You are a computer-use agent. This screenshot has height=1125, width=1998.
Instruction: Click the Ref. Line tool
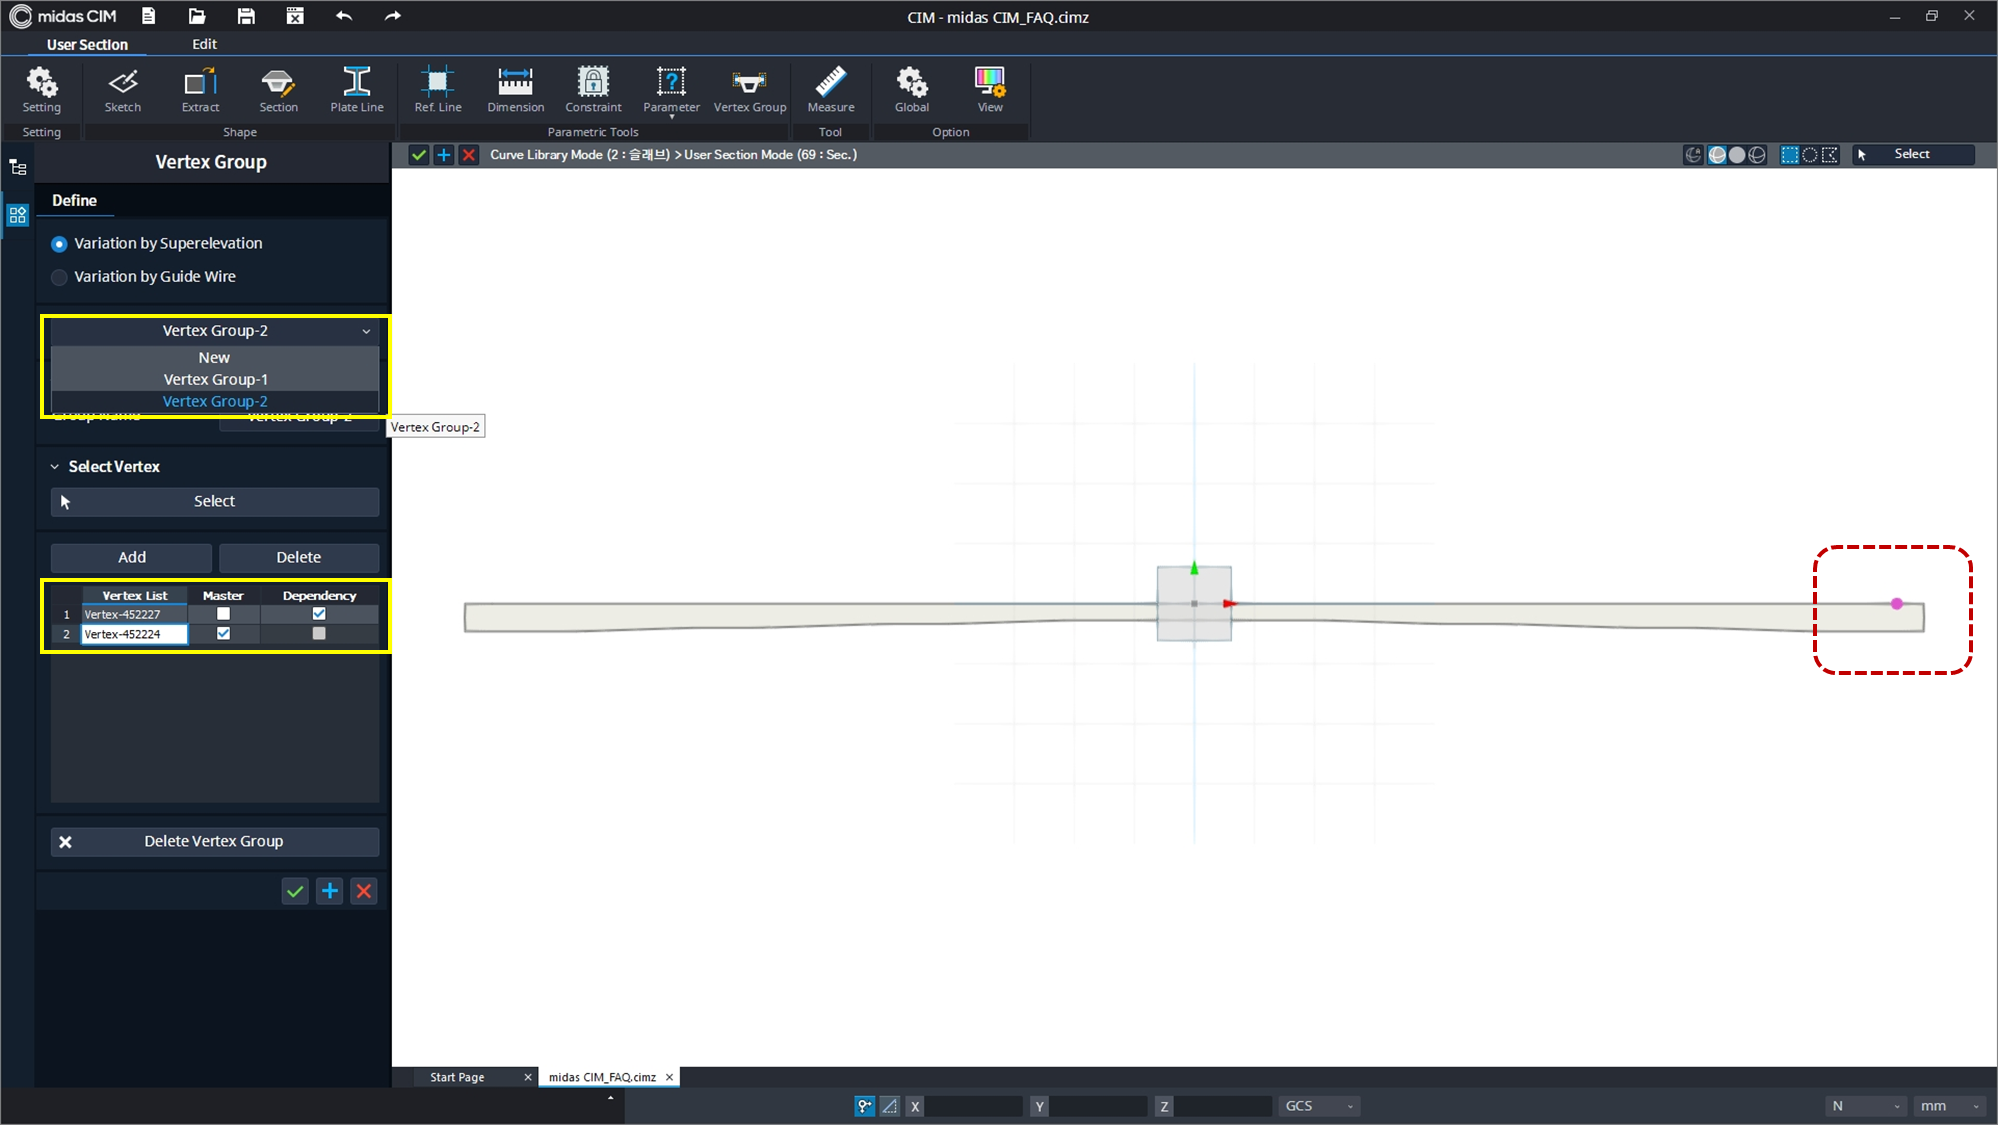coord(438,89)
